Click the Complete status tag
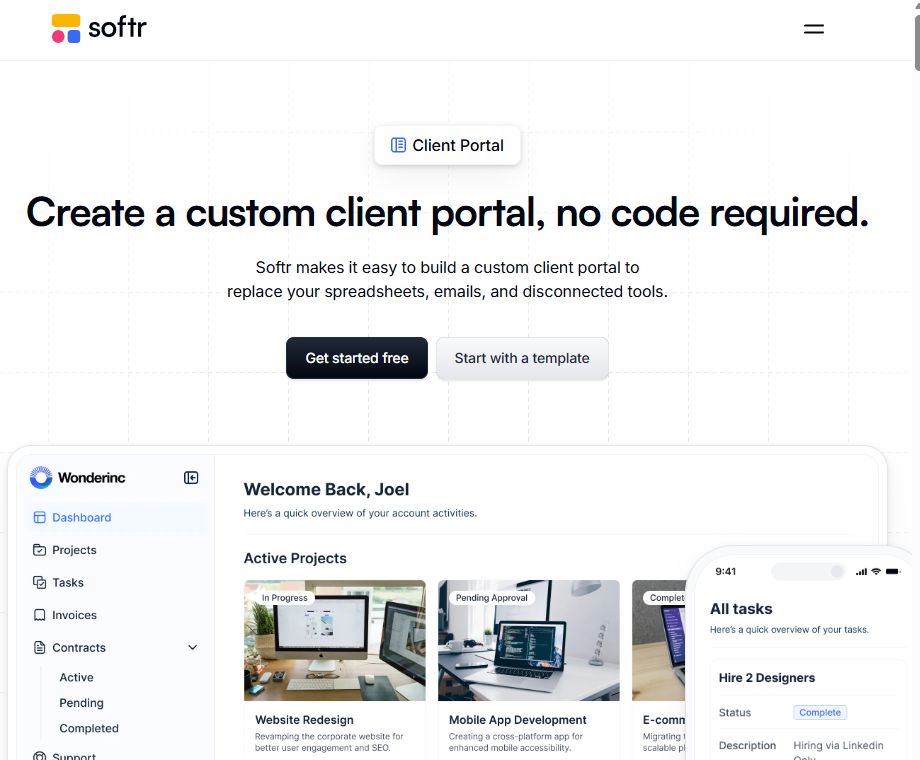The width and height of the screenshot is (920, 760). 820,713
